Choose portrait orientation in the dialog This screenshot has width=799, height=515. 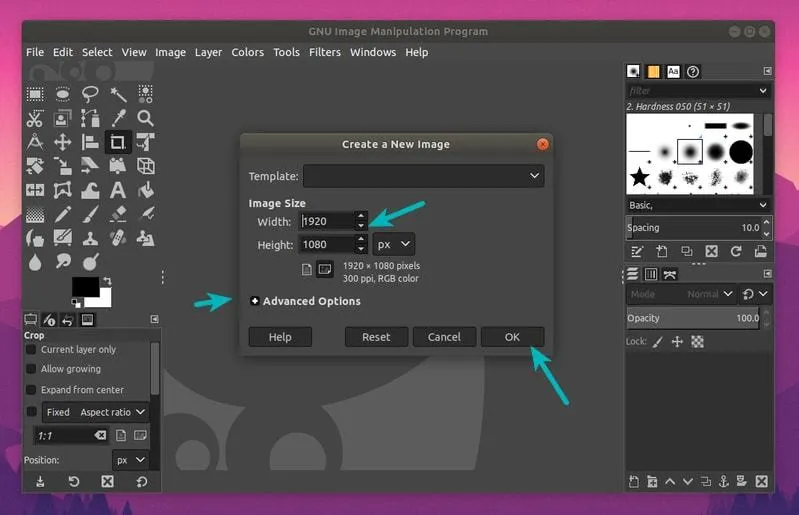pos(306,269)
